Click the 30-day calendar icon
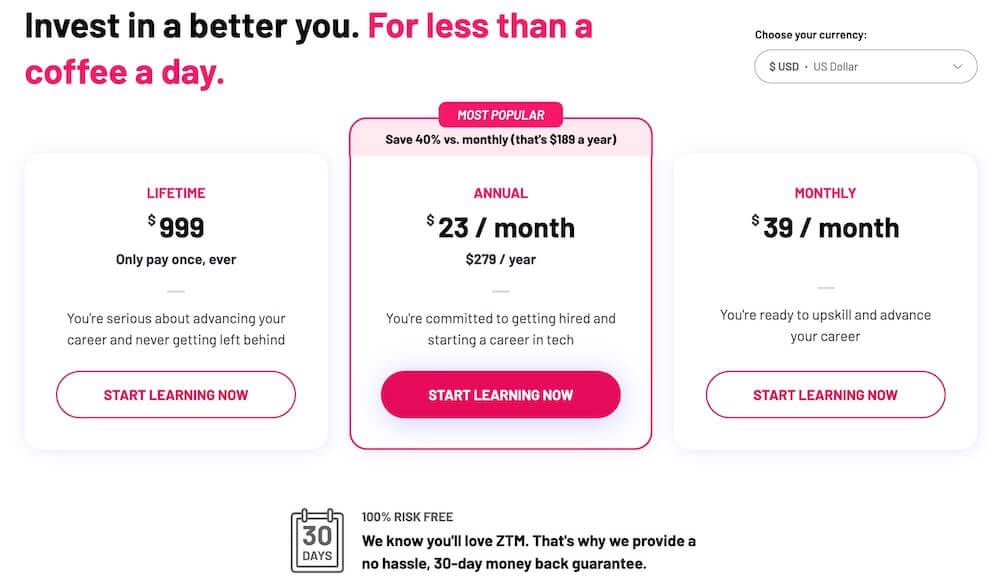Image resolution: width=1000 pixels, height=588 pixels. coord(317,539)
